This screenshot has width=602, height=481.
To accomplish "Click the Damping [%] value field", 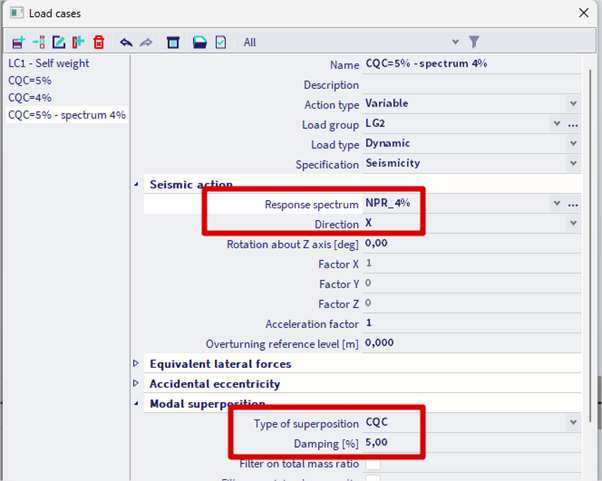I will tap(465, 443).
